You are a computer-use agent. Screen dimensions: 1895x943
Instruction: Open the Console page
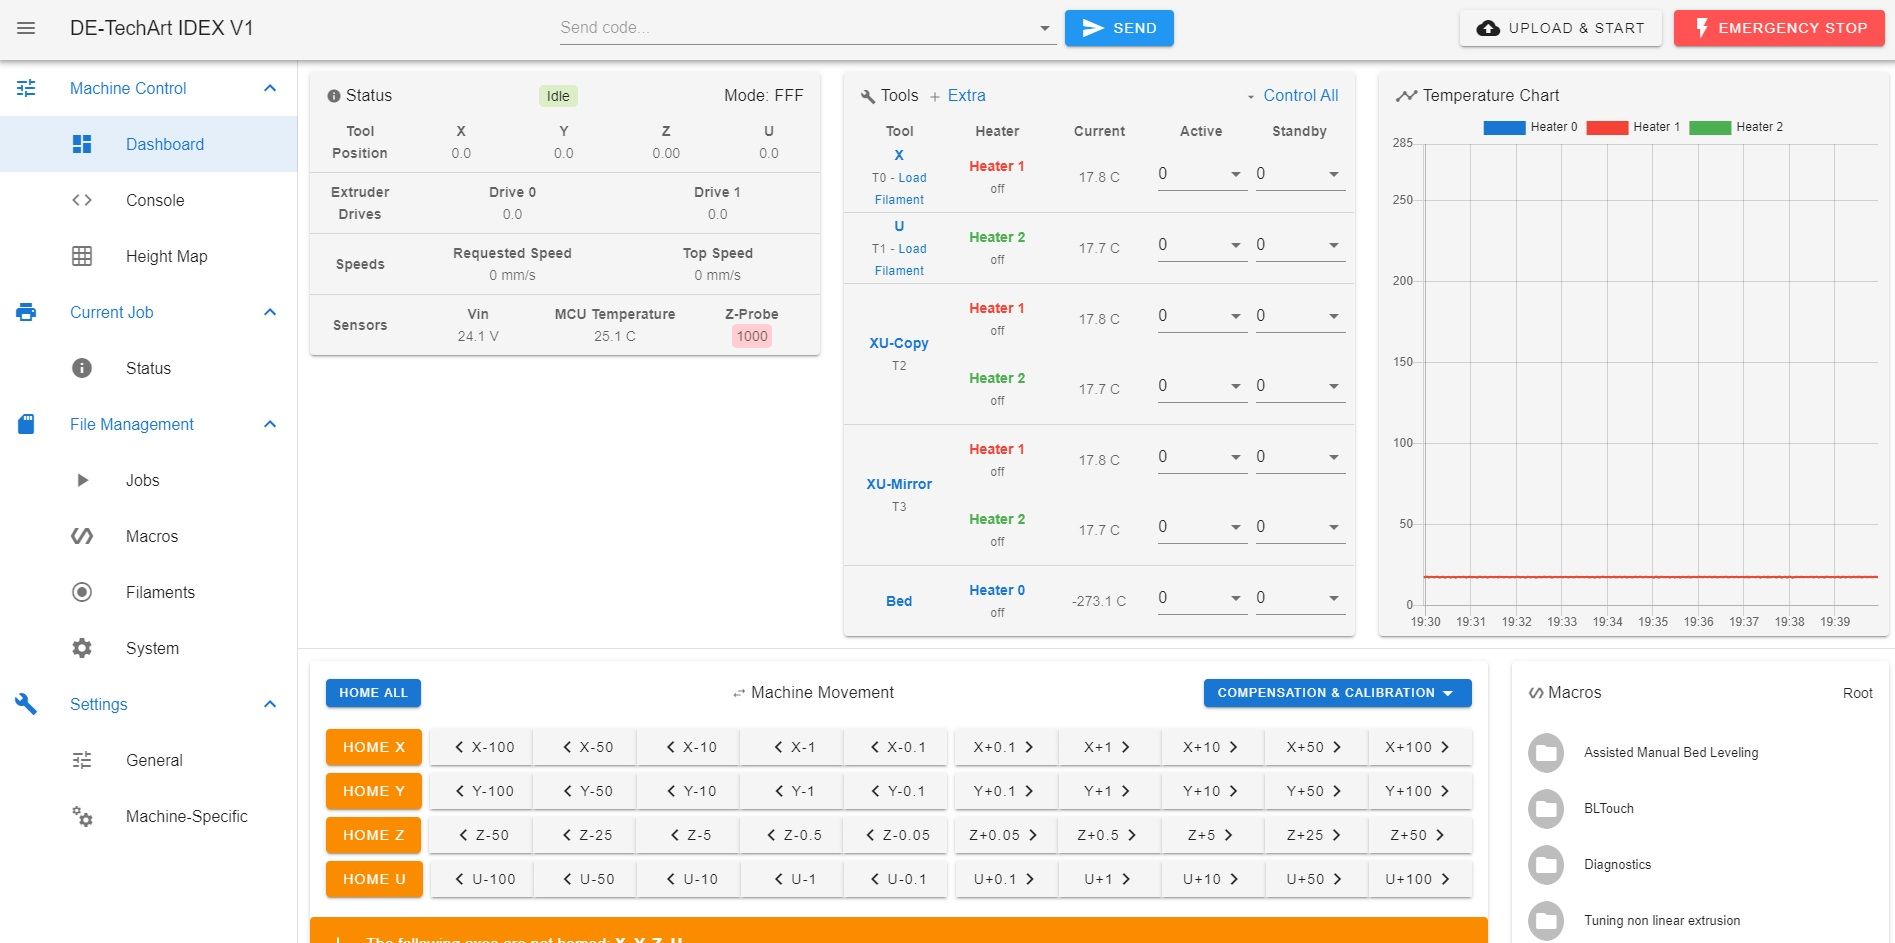click(x=148, y=200)
